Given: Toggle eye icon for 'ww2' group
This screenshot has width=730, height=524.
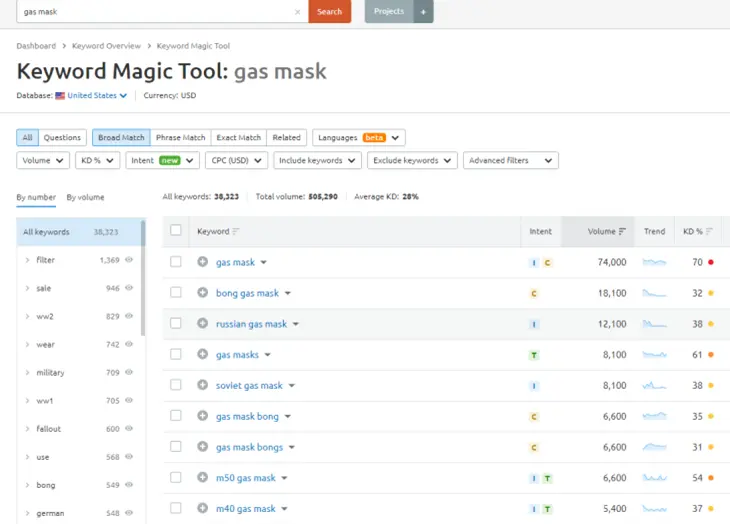Looking at the screenshot, I should pyautogui.click(x=129, y=316).
